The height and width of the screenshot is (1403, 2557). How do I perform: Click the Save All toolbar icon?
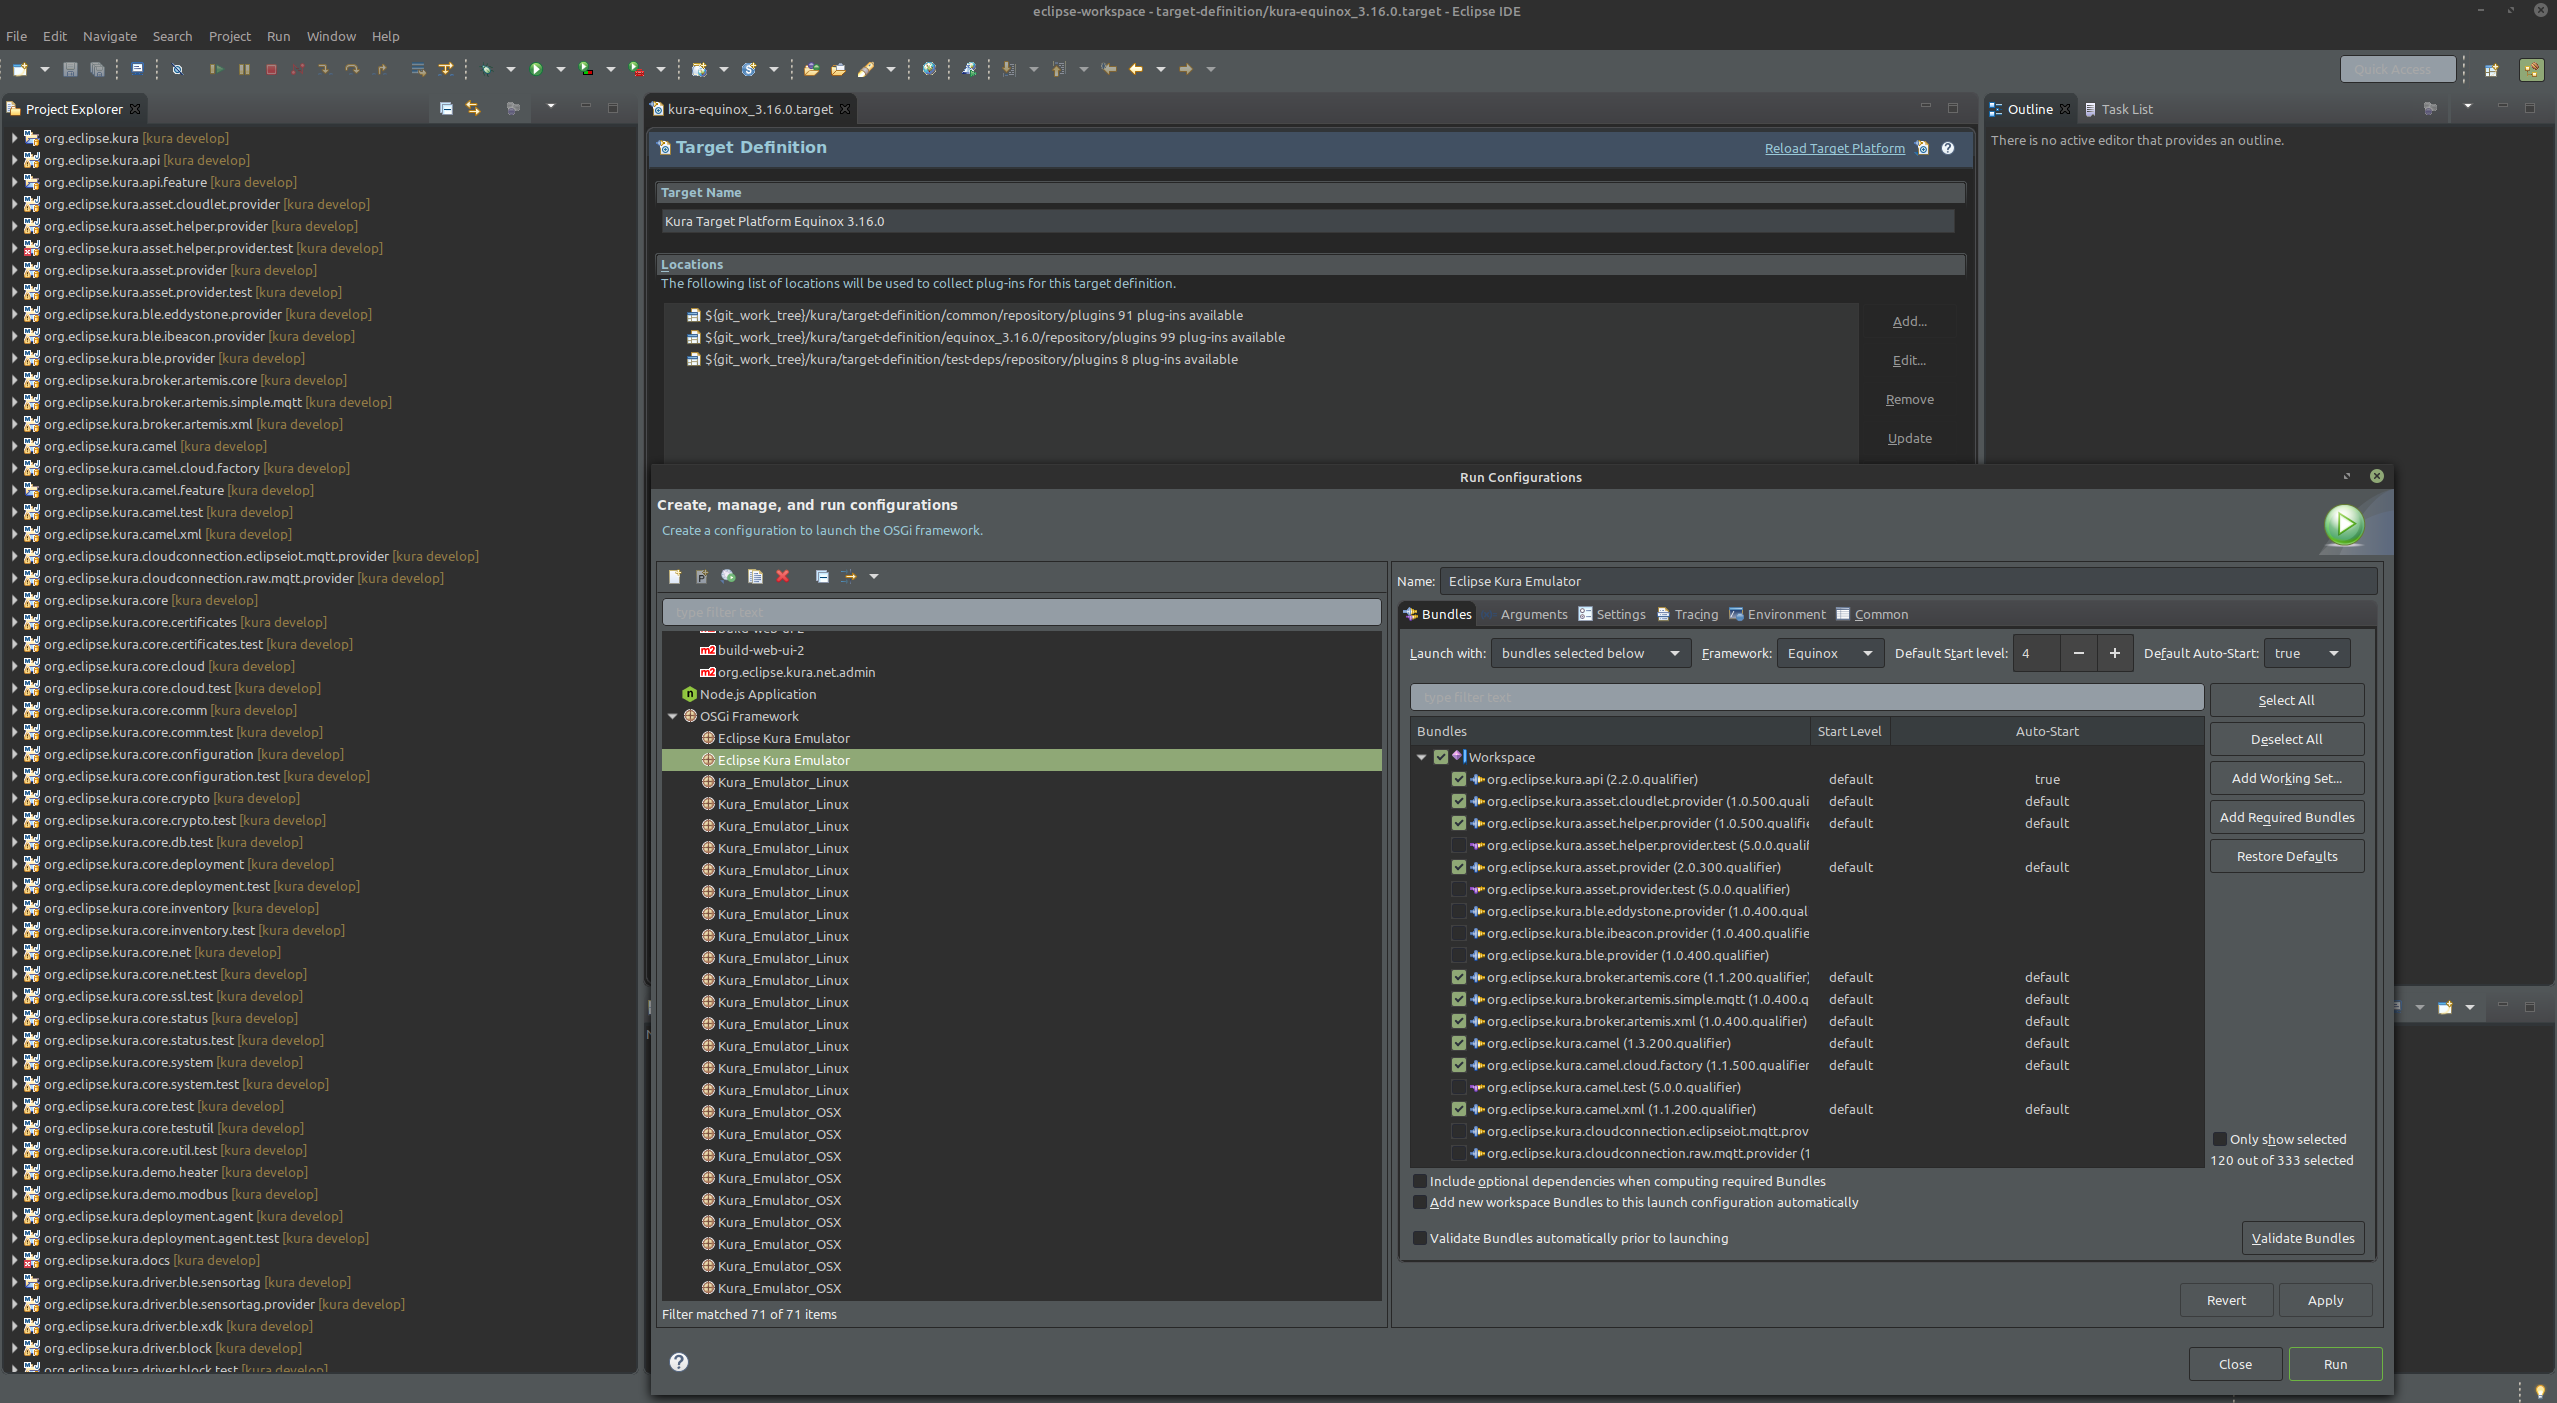[x=97, y=69]
